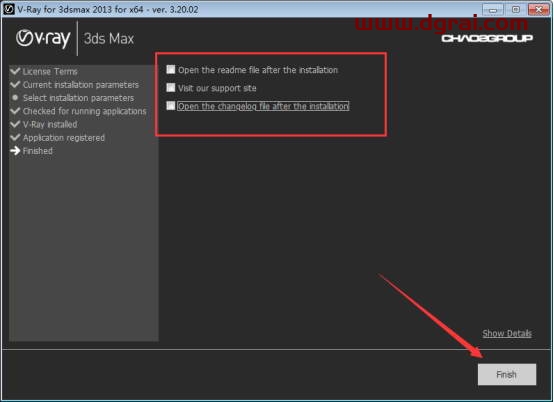Click the arrow icon beside Finished
554x402 pixels.
[x=15, y=151]
